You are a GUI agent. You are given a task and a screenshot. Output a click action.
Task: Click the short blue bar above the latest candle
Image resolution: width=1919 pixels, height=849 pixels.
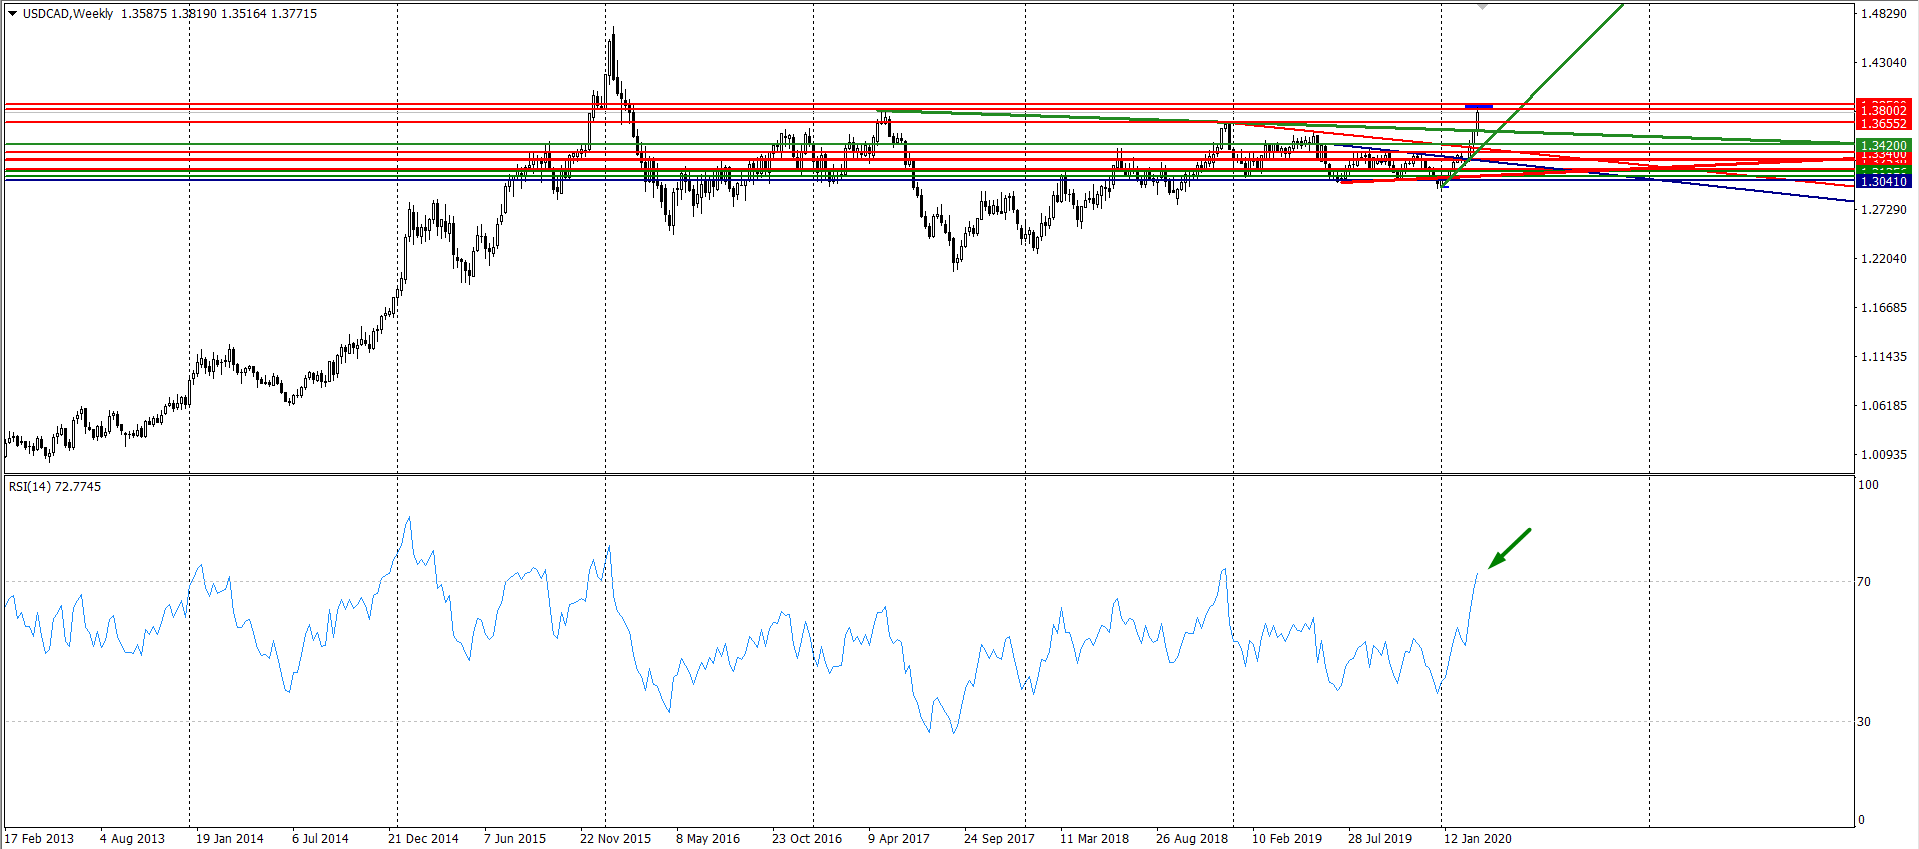[1478, 106]
